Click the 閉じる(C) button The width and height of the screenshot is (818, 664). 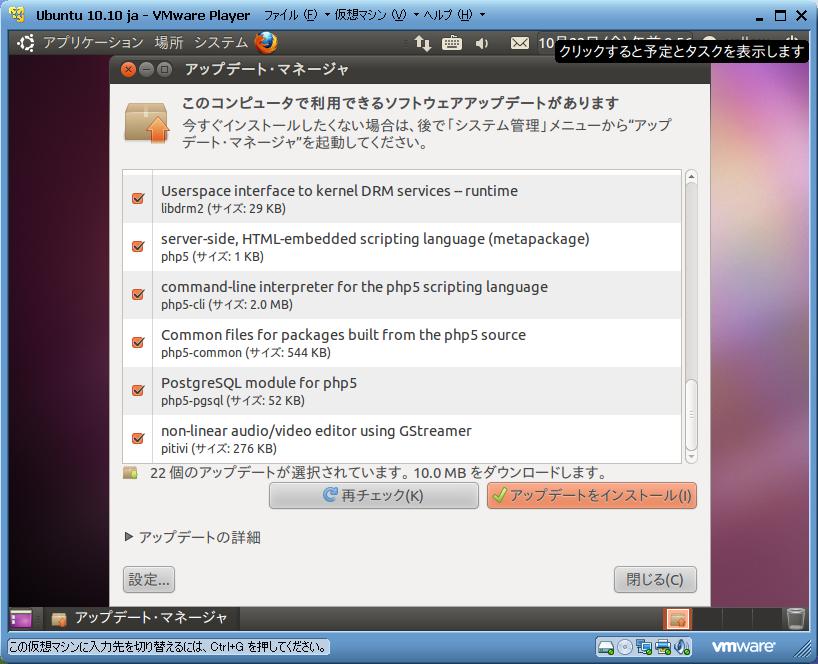tap(655, 580)
